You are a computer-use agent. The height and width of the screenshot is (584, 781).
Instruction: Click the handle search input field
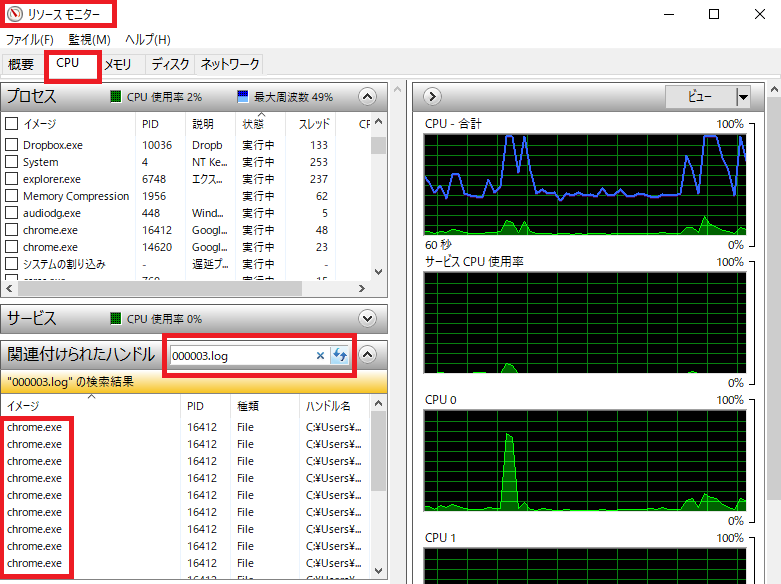(240, 355)
